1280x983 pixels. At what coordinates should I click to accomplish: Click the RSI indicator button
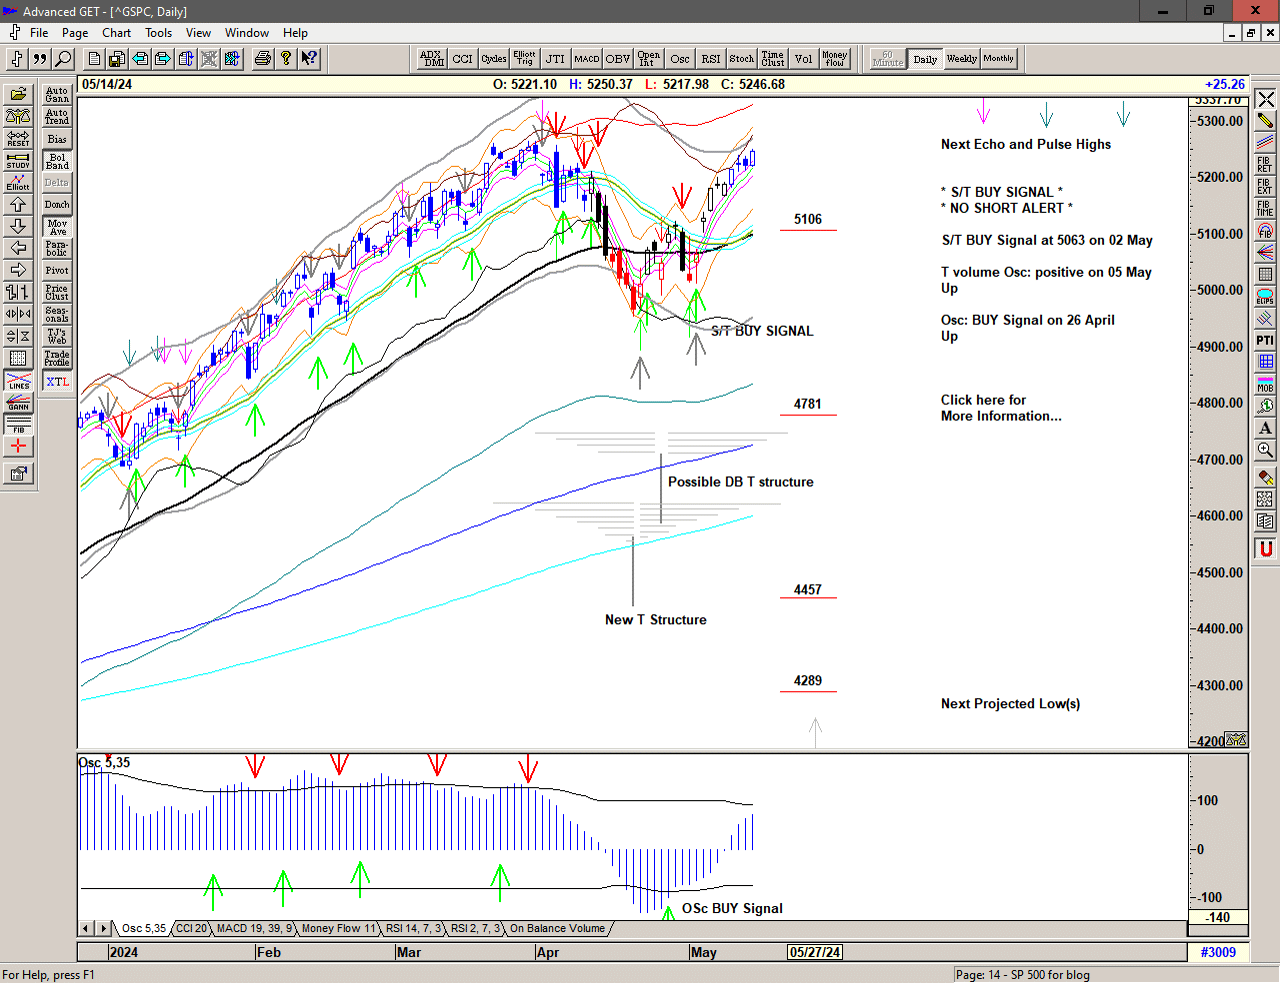point(710,59)
